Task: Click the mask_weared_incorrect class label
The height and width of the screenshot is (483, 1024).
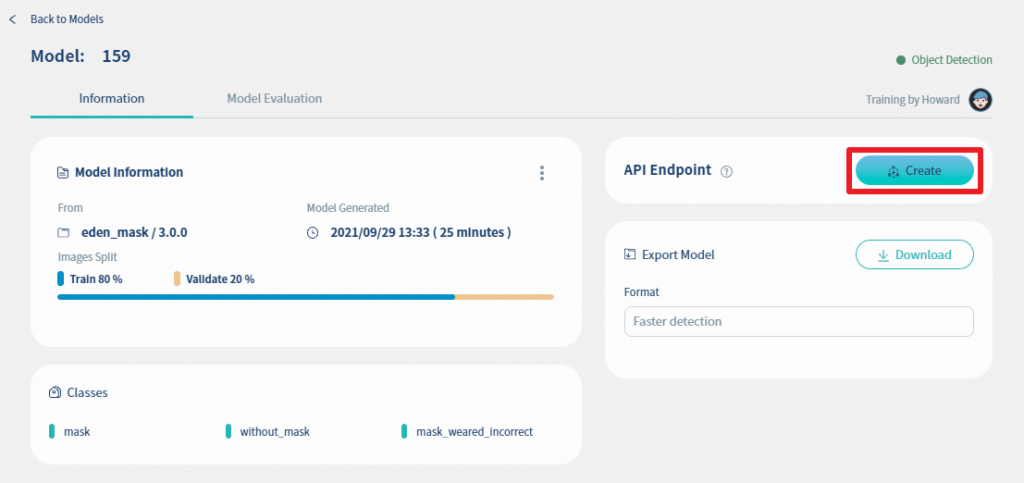Action: 475,431
